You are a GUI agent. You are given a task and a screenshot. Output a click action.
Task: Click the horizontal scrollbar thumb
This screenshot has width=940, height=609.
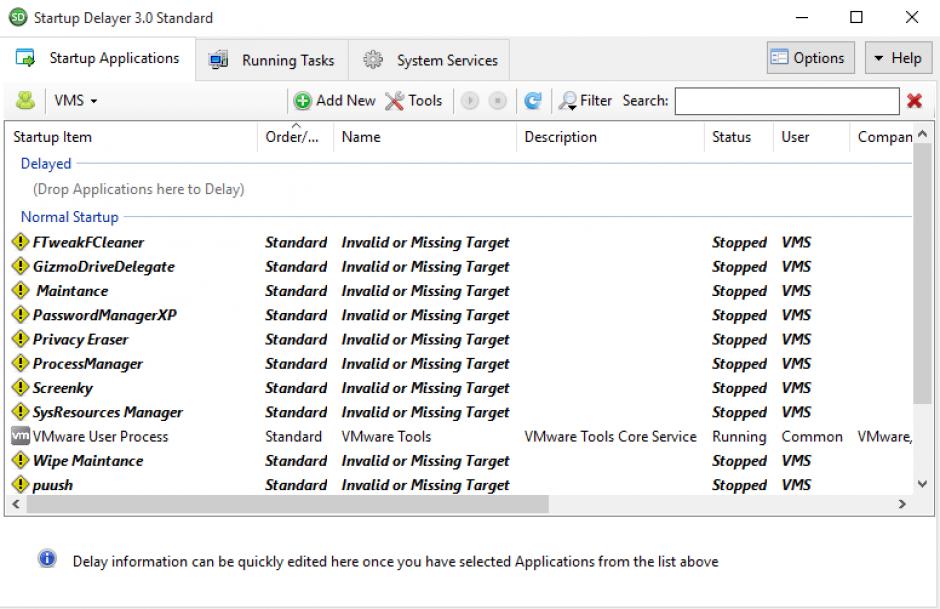coord(288,504)
